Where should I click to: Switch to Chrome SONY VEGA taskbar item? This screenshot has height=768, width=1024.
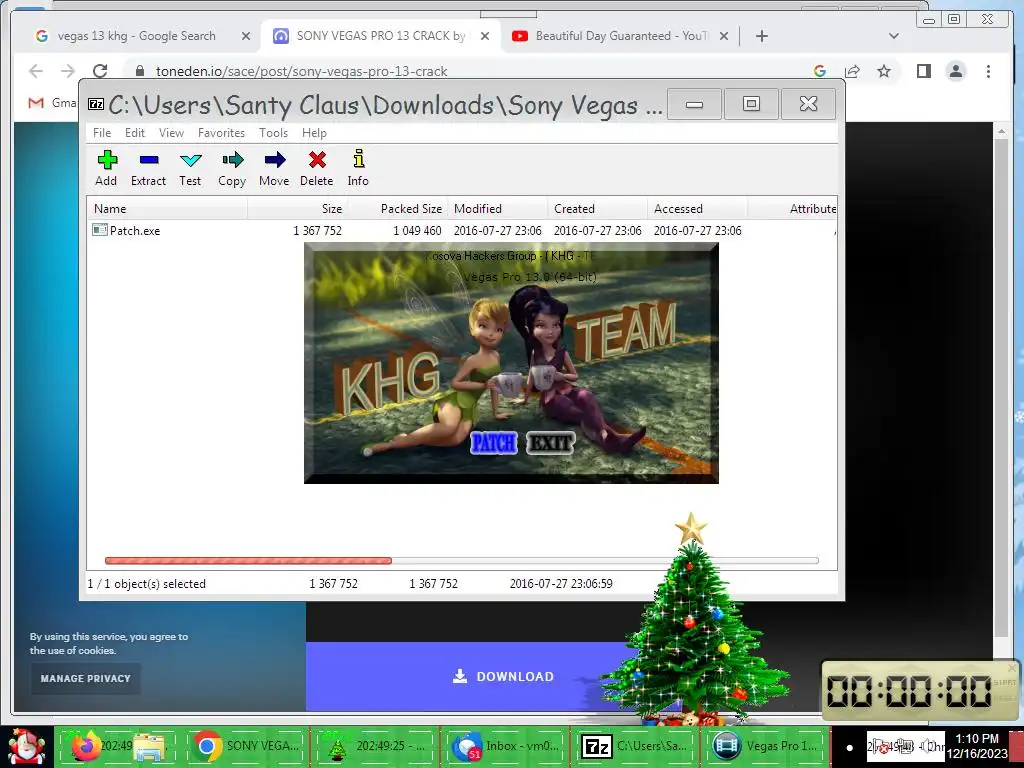coord(246,746)
